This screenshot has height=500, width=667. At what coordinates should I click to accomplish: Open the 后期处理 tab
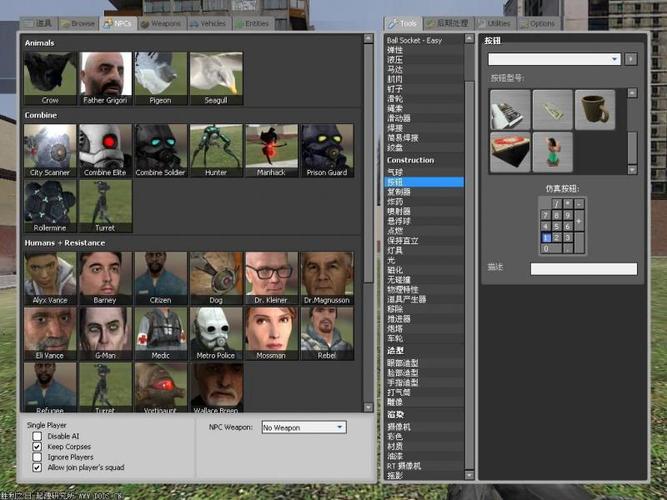(448, 23)
